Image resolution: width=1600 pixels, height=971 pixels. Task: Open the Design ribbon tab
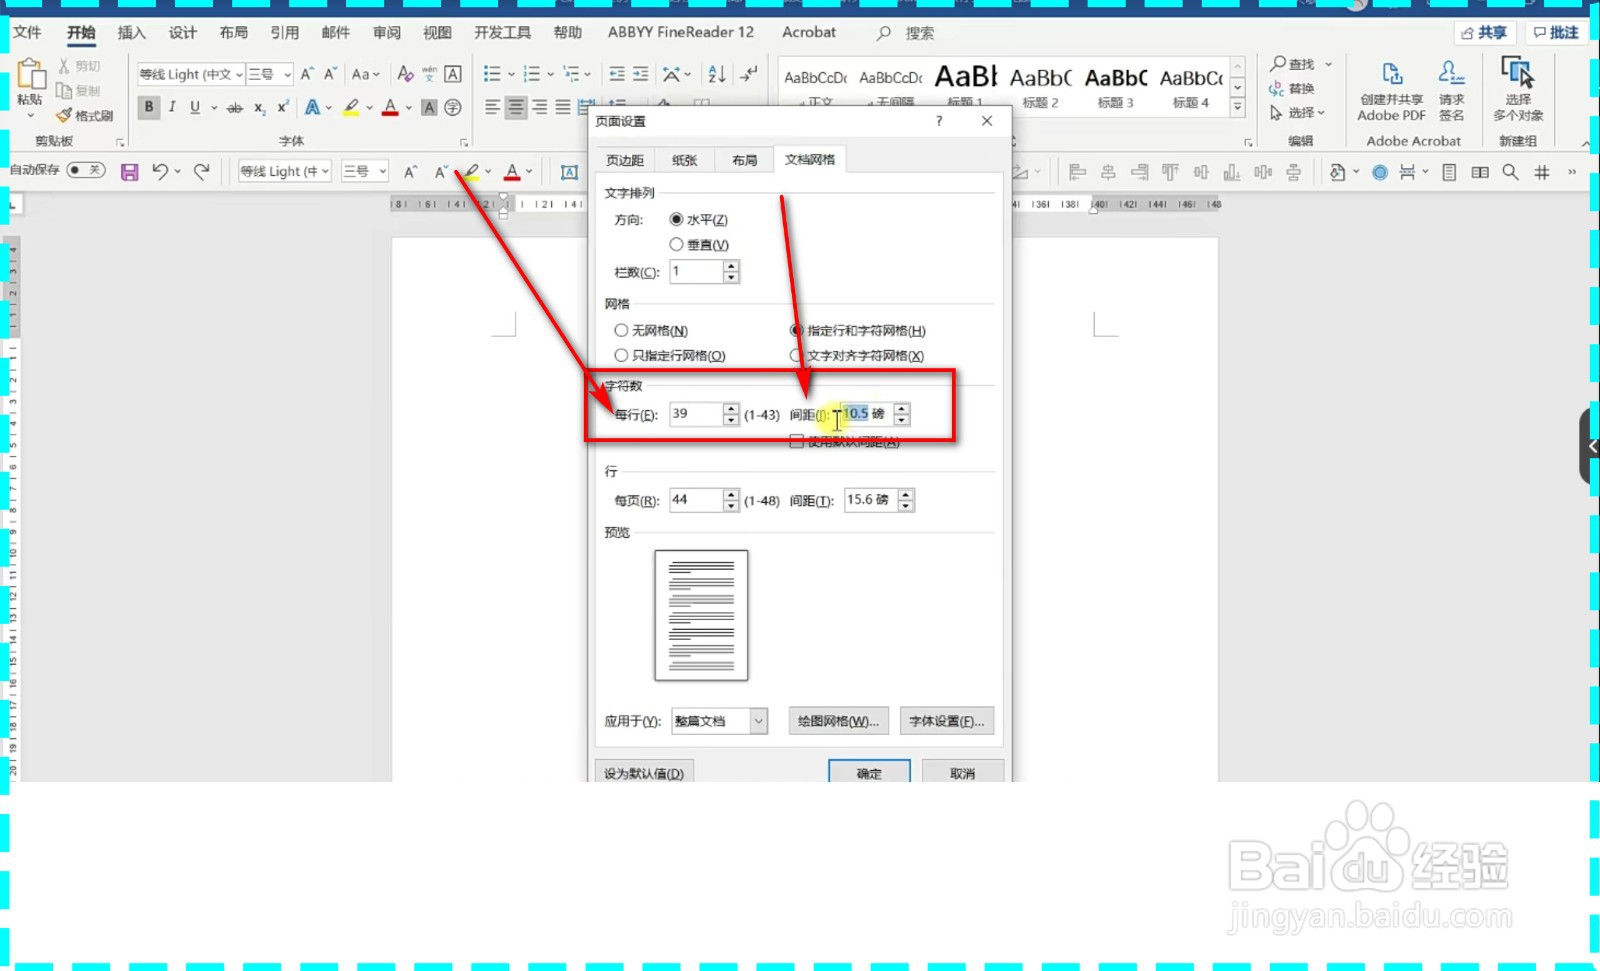(183, 32)
